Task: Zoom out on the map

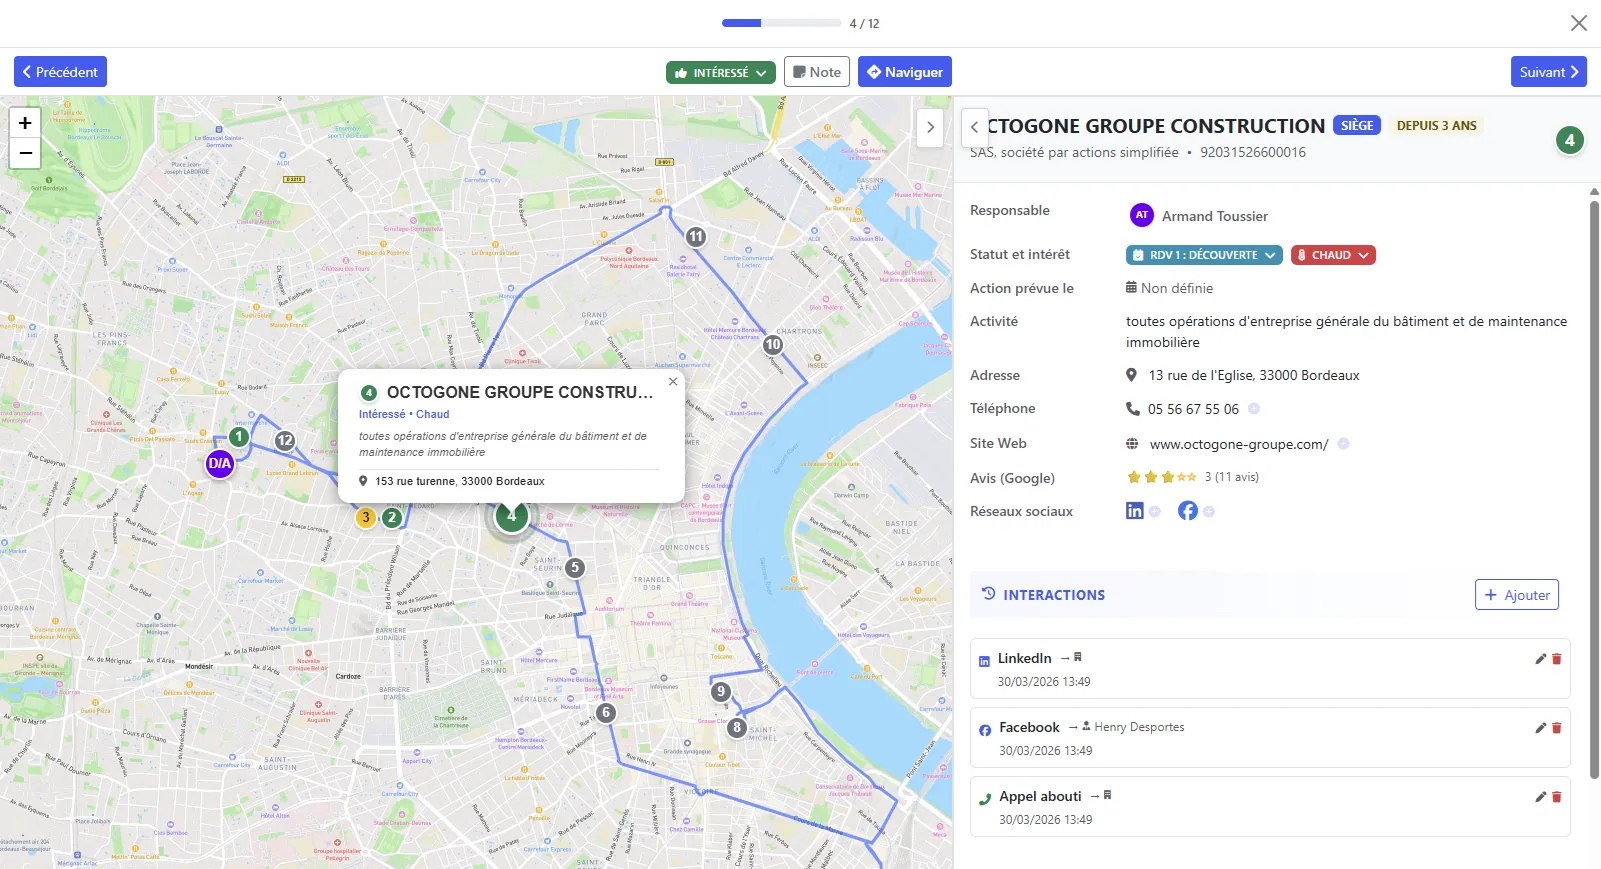Action: (x=25, y=153)
